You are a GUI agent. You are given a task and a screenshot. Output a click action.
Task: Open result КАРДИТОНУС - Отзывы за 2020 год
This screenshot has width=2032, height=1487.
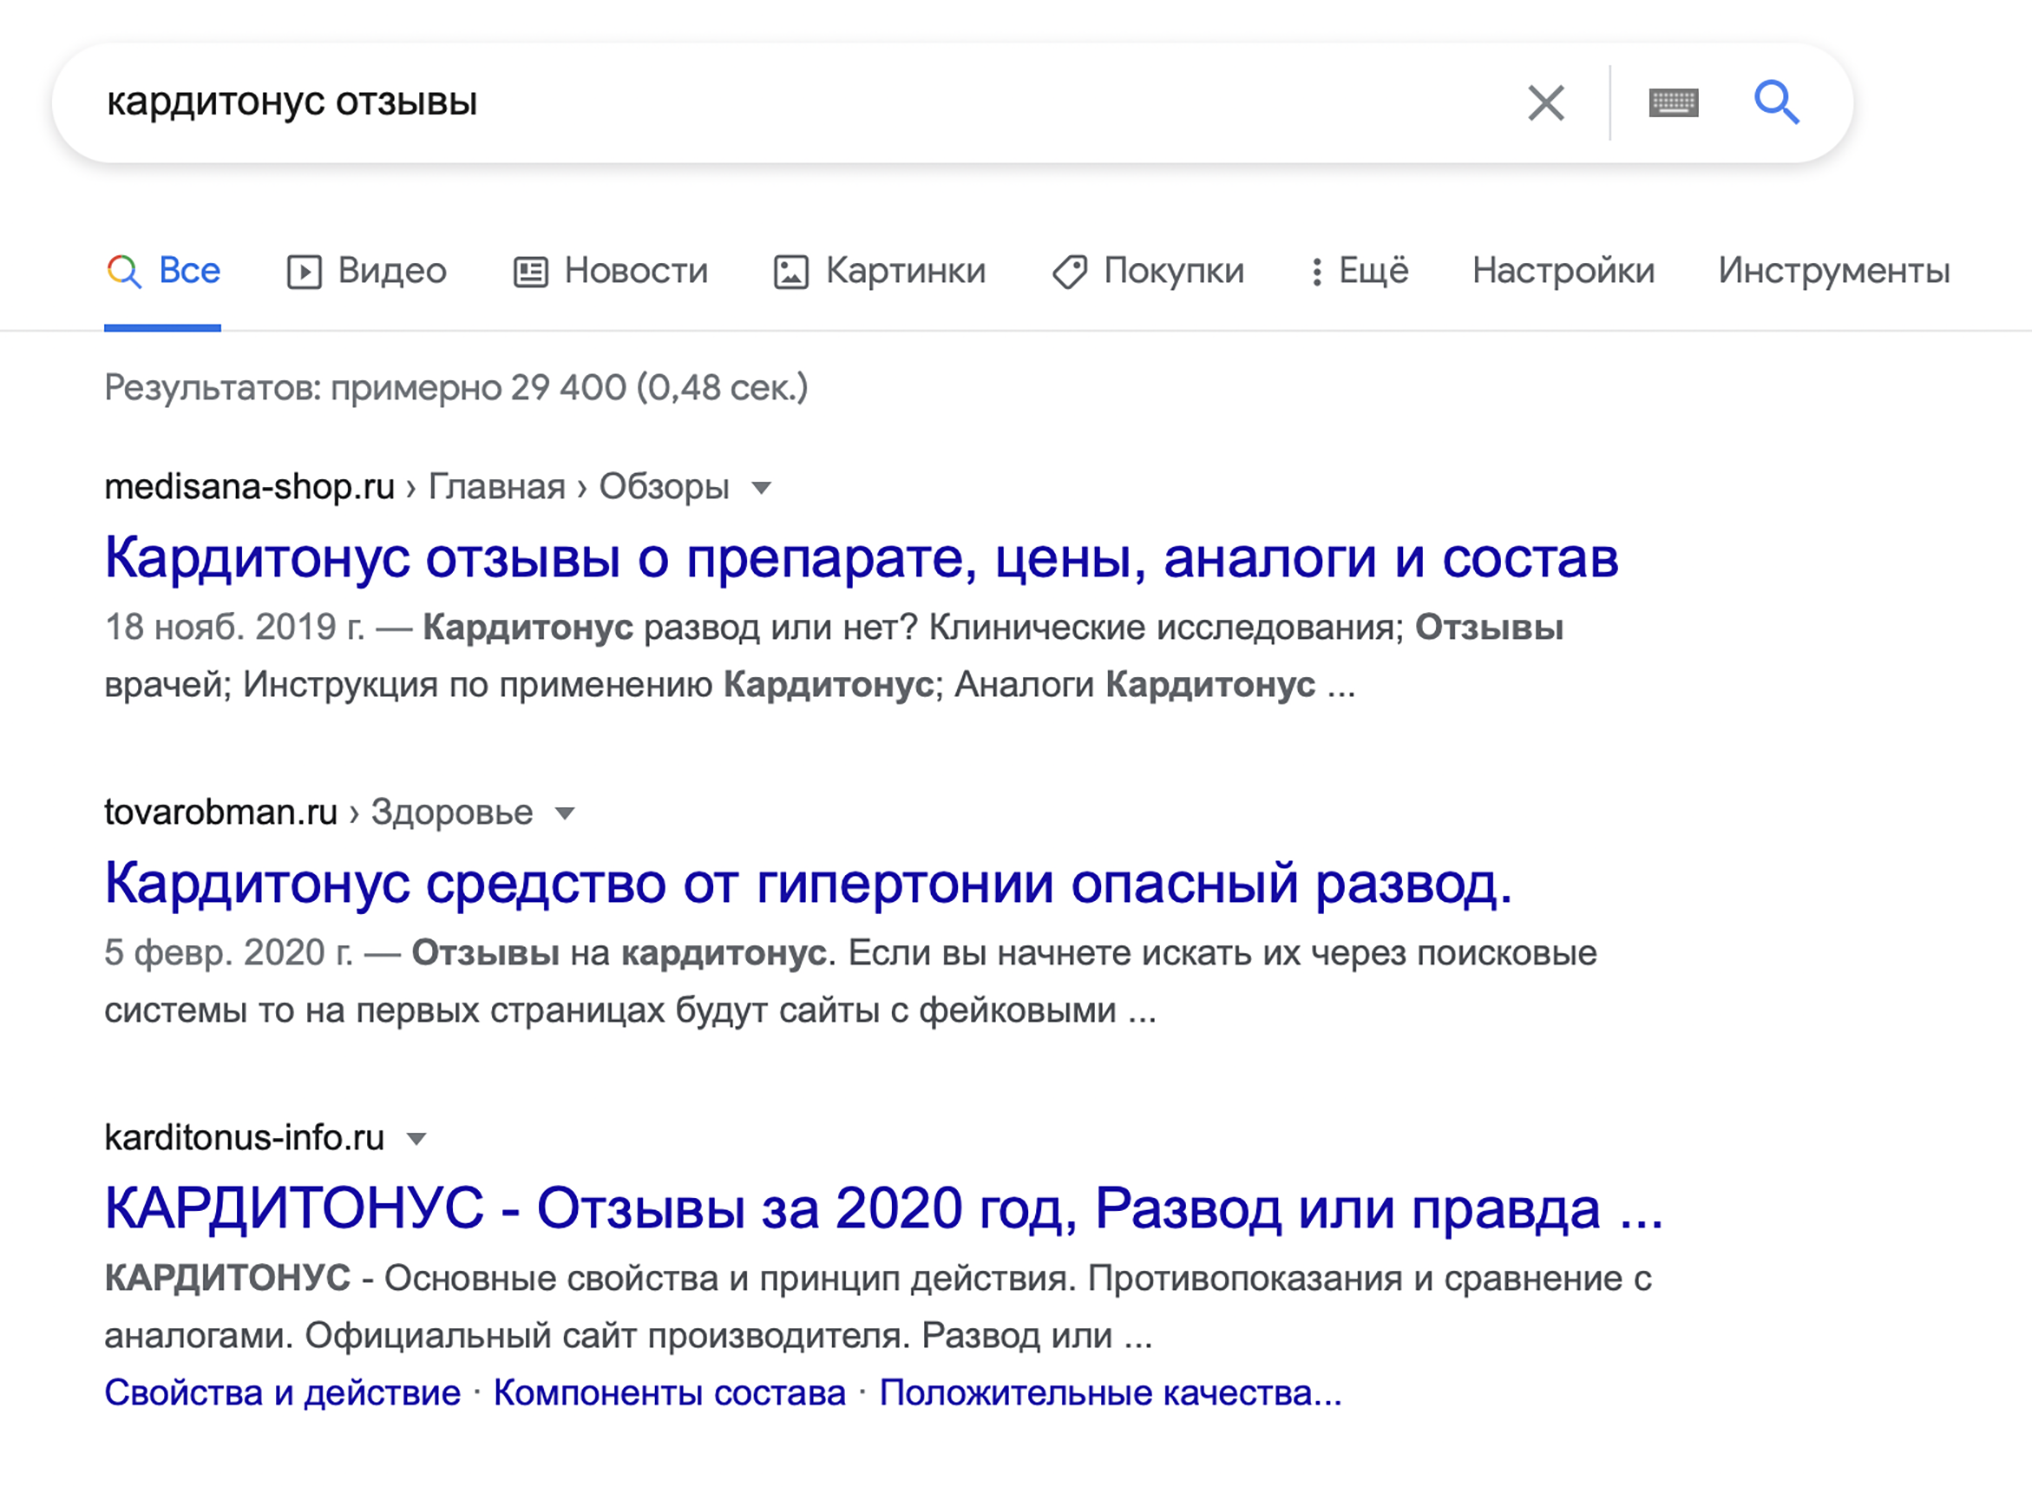pyautogui.click(x=884, y=1208)
